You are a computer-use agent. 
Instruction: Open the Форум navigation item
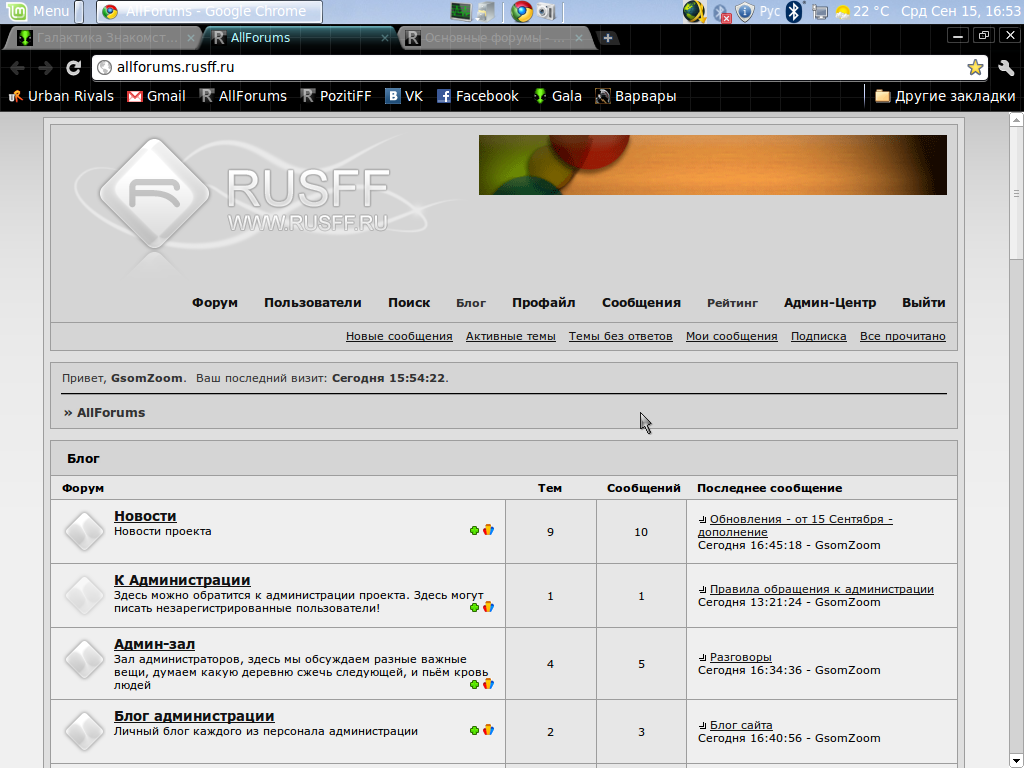215,303
